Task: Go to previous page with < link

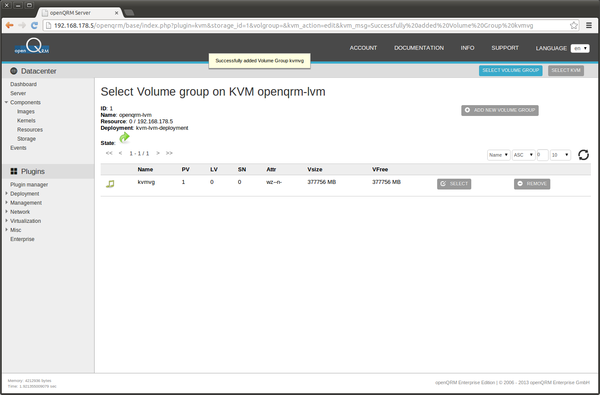Action: (x=120, y=153)
